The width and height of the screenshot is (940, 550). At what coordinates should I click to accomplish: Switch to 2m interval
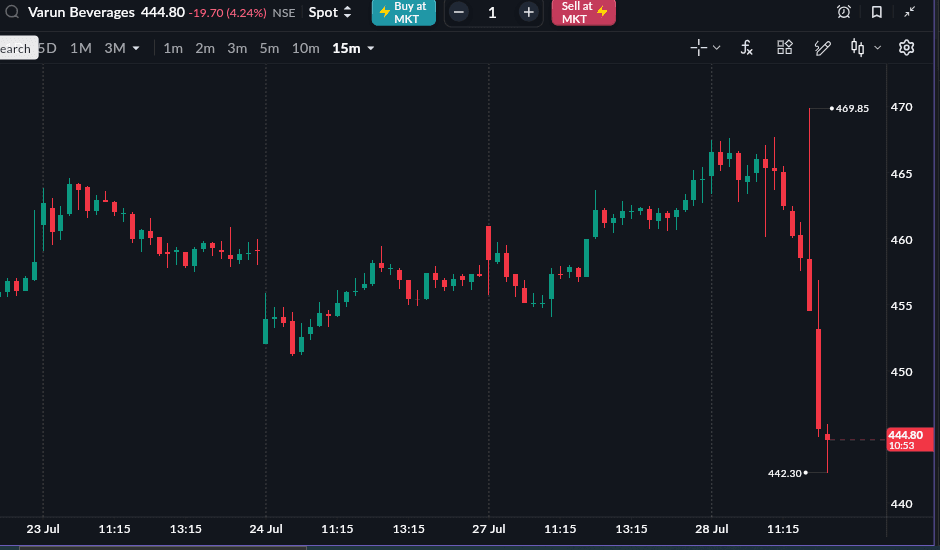pos(204,48)
